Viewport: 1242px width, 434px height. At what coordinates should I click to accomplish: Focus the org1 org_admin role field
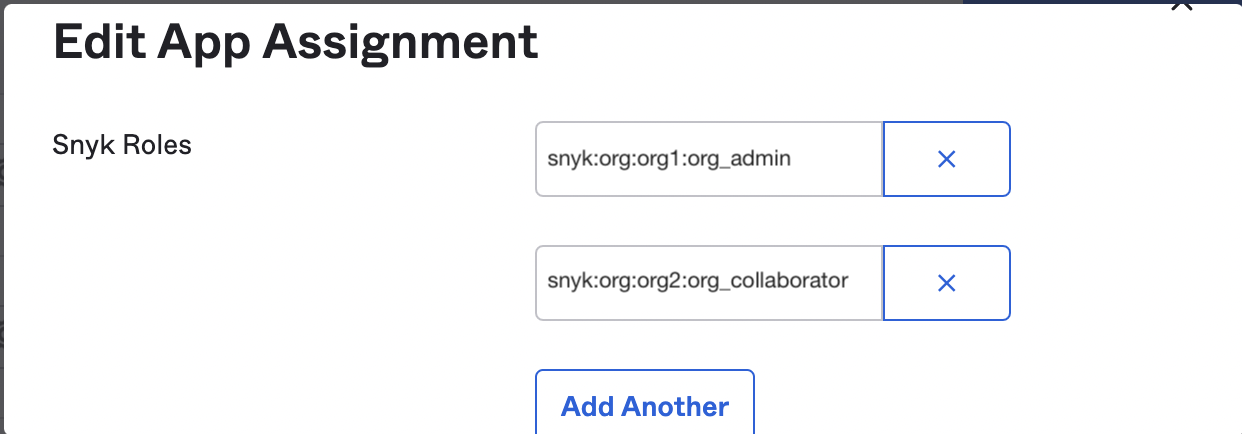tap(708, 159)
